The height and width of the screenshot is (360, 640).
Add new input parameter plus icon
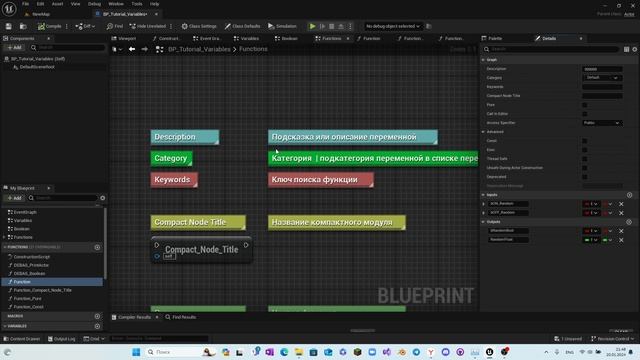(x=629, y=195)
